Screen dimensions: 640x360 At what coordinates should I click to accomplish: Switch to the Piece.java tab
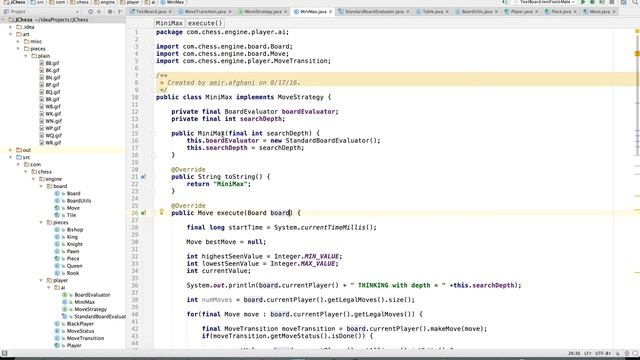point(560,12)
